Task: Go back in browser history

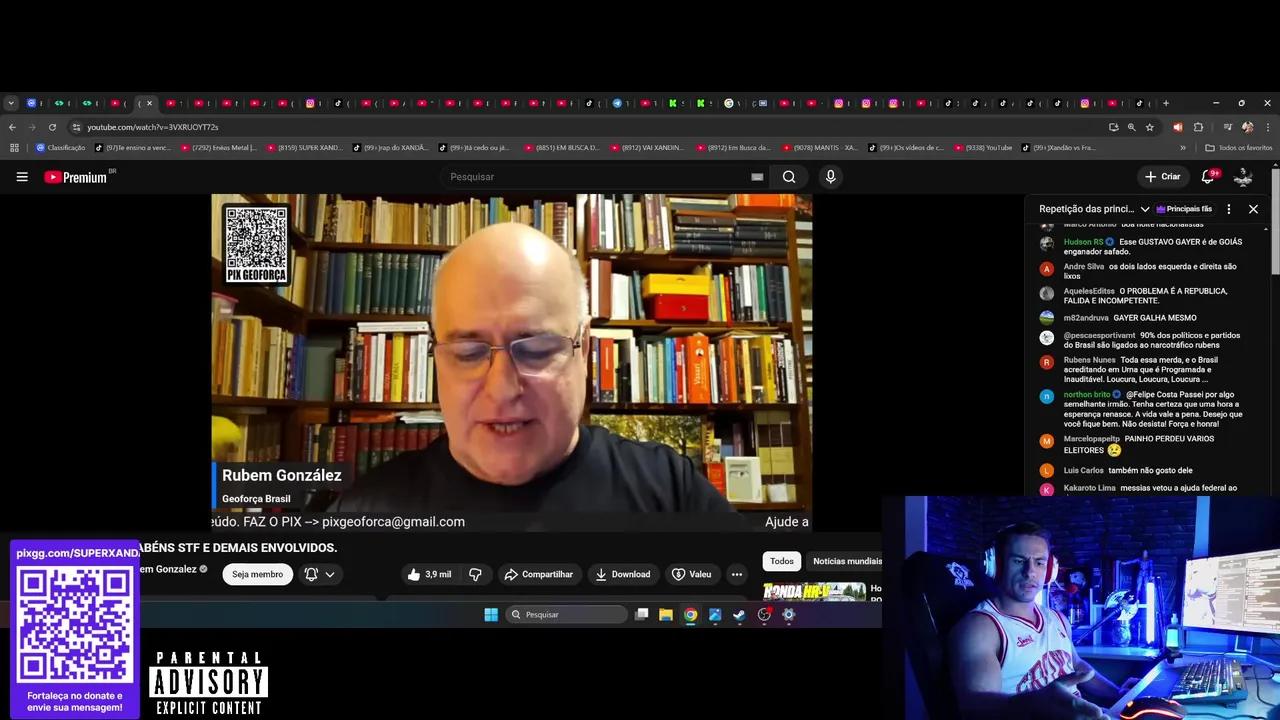Action: pyautogui.click(x=12, y=127)
